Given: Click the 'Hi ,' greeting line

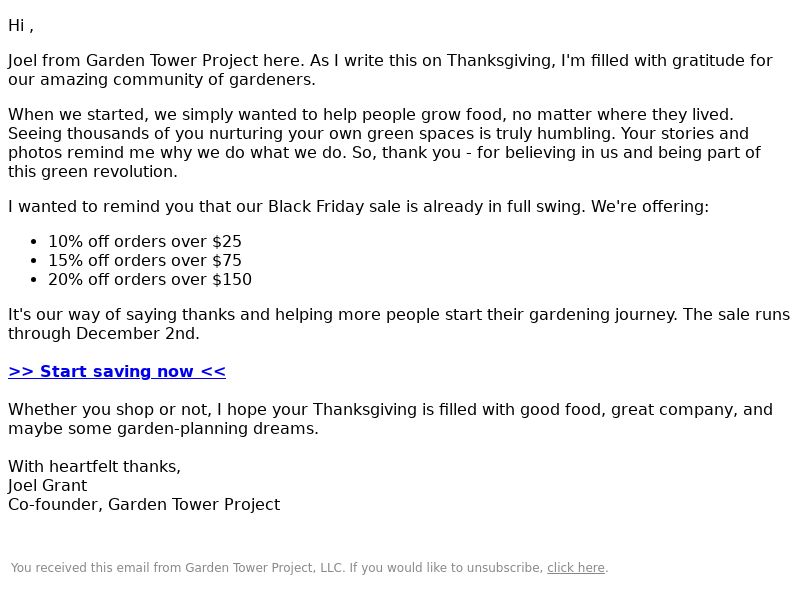Looking at the screenshot, I should click(x=21, y=26).
